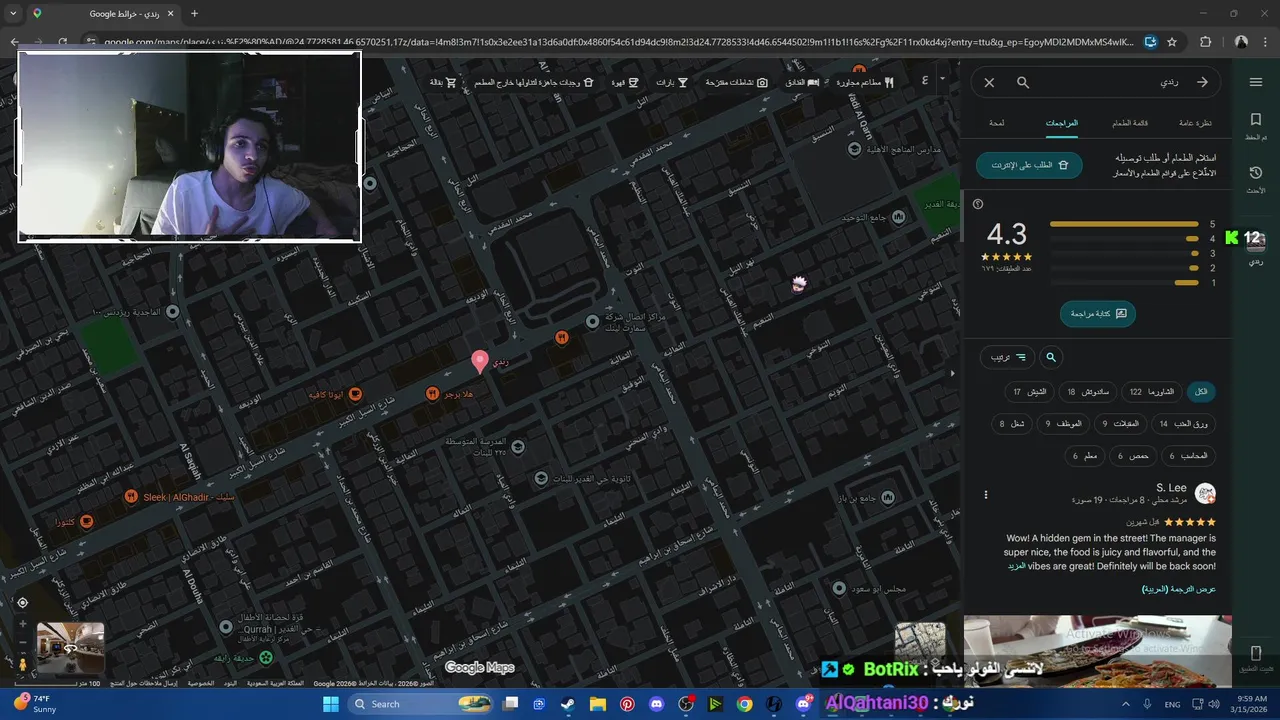Click the review food photo thumbnail
This screenshot has height=720, width=1280.
pos(1097,651)
